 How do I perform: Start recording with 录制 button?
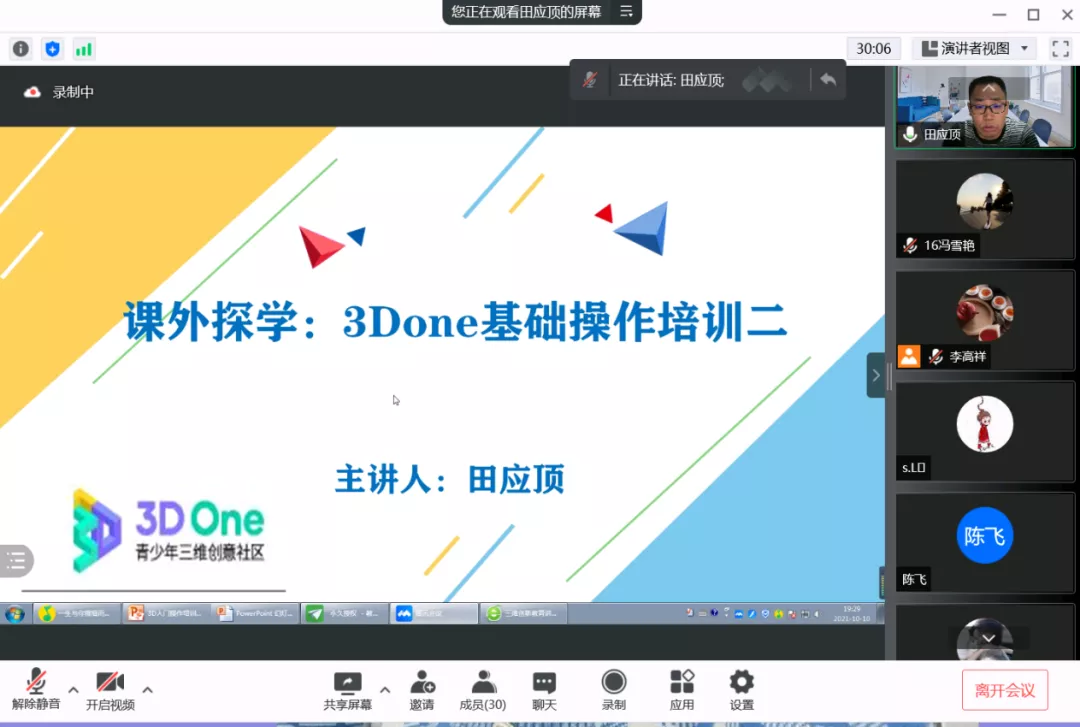(x=614, y=690)
